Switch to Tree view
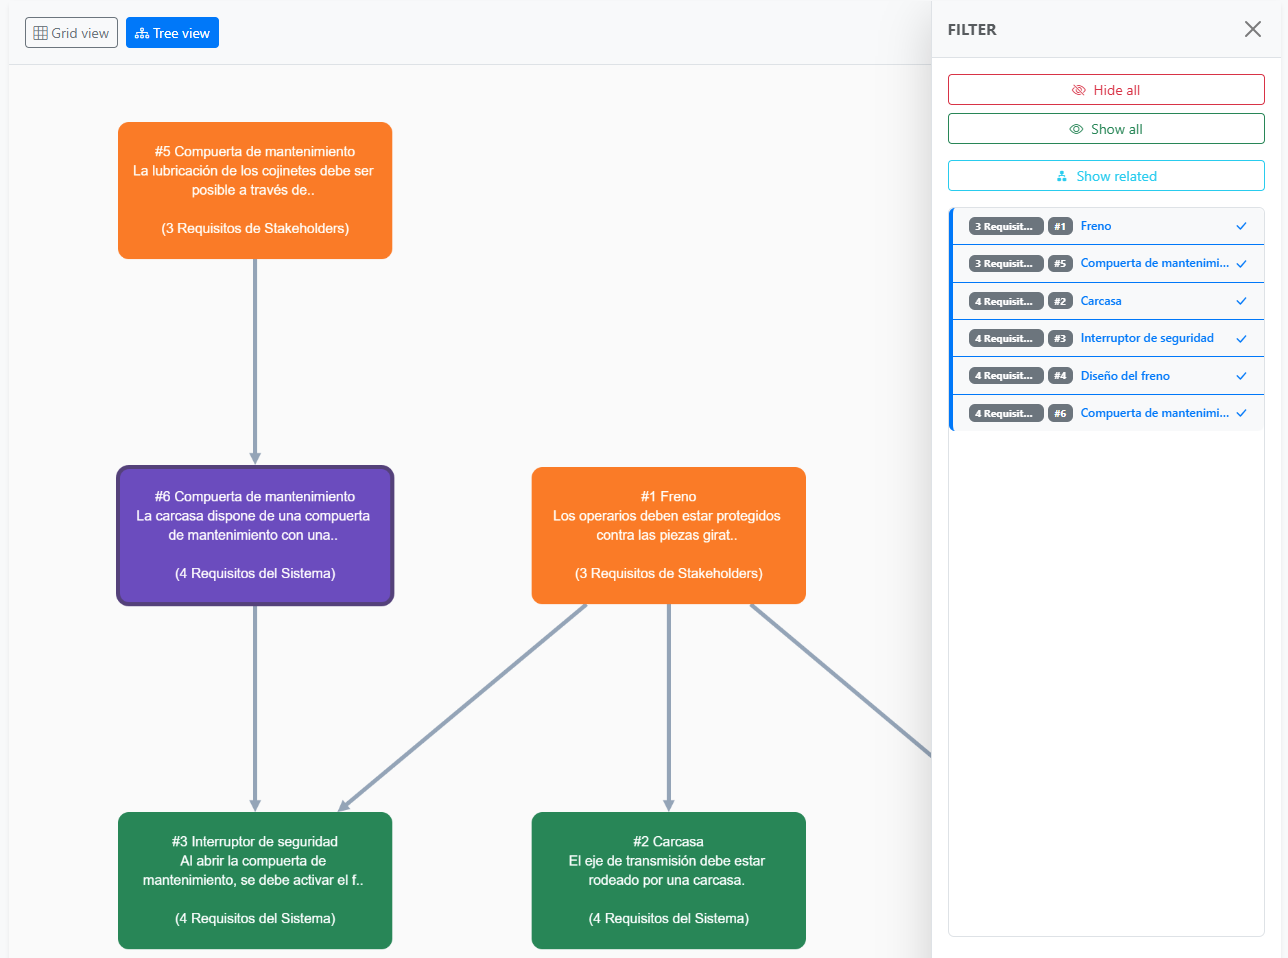This screenshot has width=1288, height=958. point(172,33)
